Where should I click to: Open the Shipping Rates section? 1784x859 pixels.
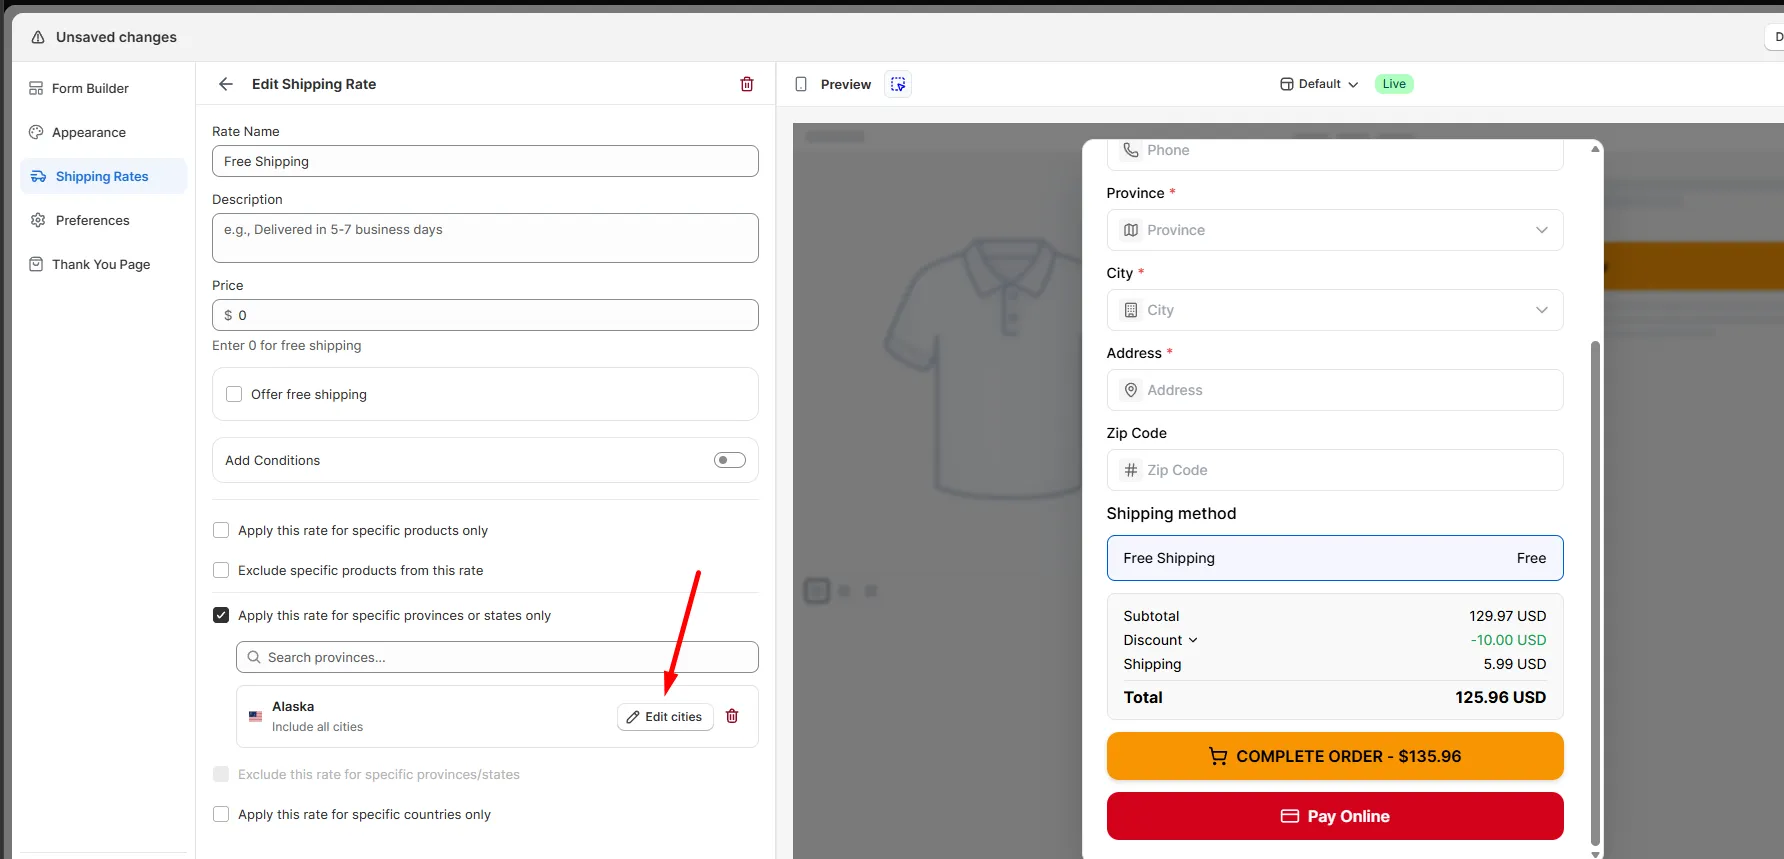point(103,176)
